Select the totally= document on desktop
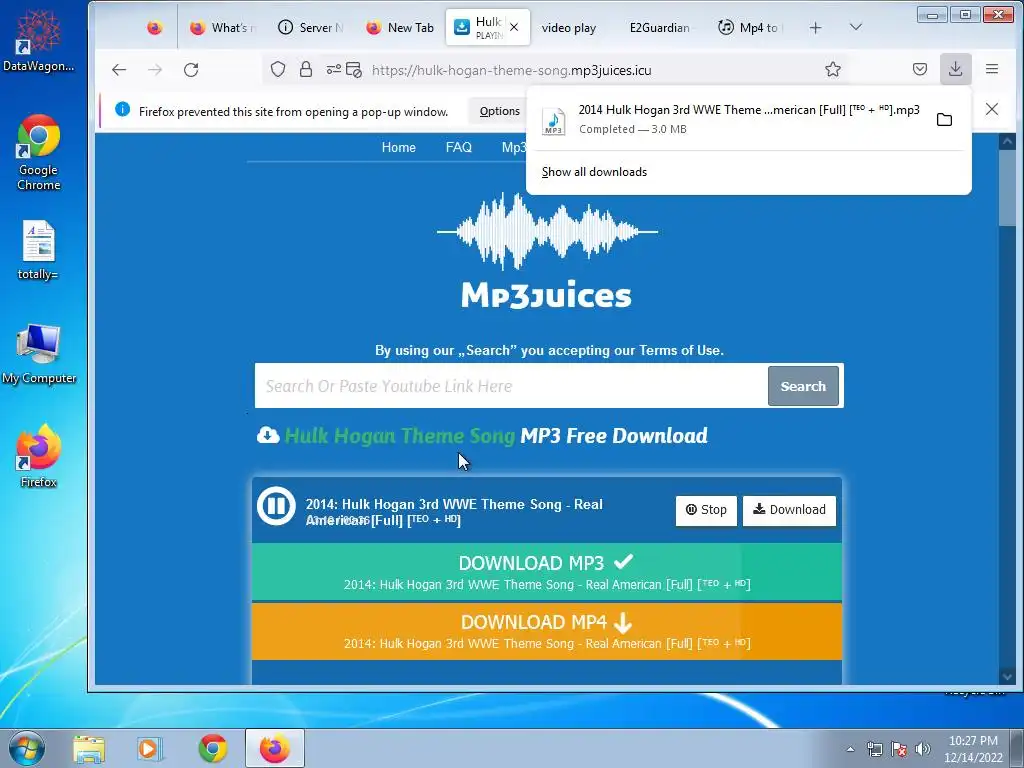 tap(39, 250)
